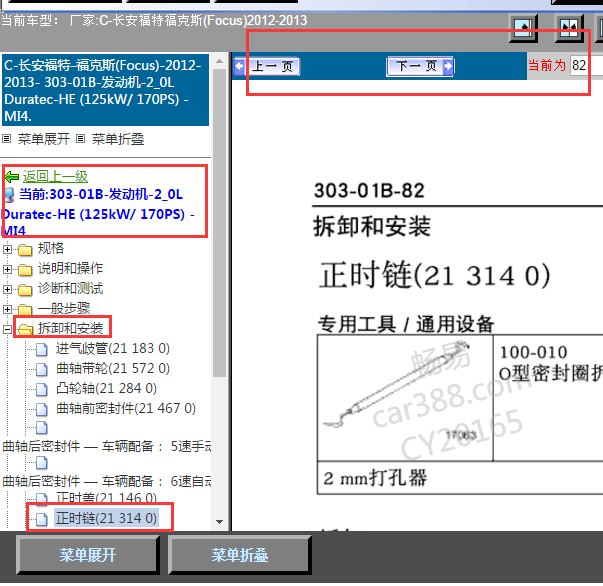Open the 诊断和测试 folder
This screenshot has height=586, width=603.
[x=70, y=288]
